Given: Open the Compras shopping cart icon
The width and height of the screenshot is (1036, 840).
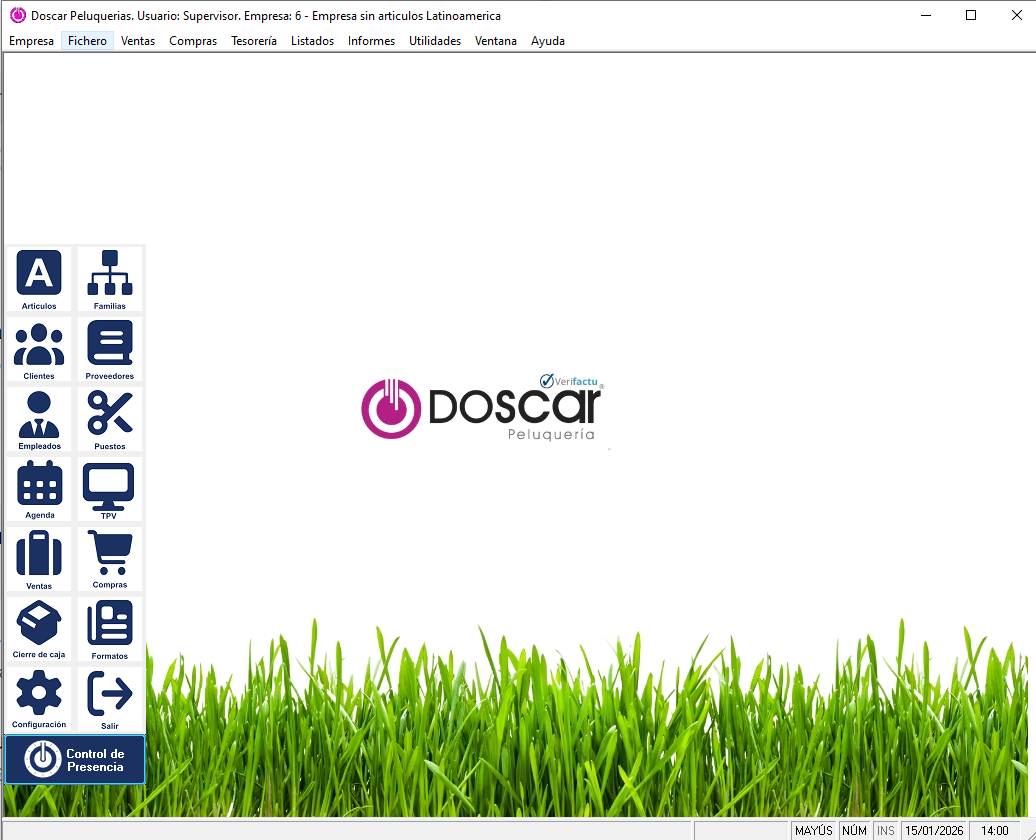Looking at the screenshot, I should click(110, 558).
